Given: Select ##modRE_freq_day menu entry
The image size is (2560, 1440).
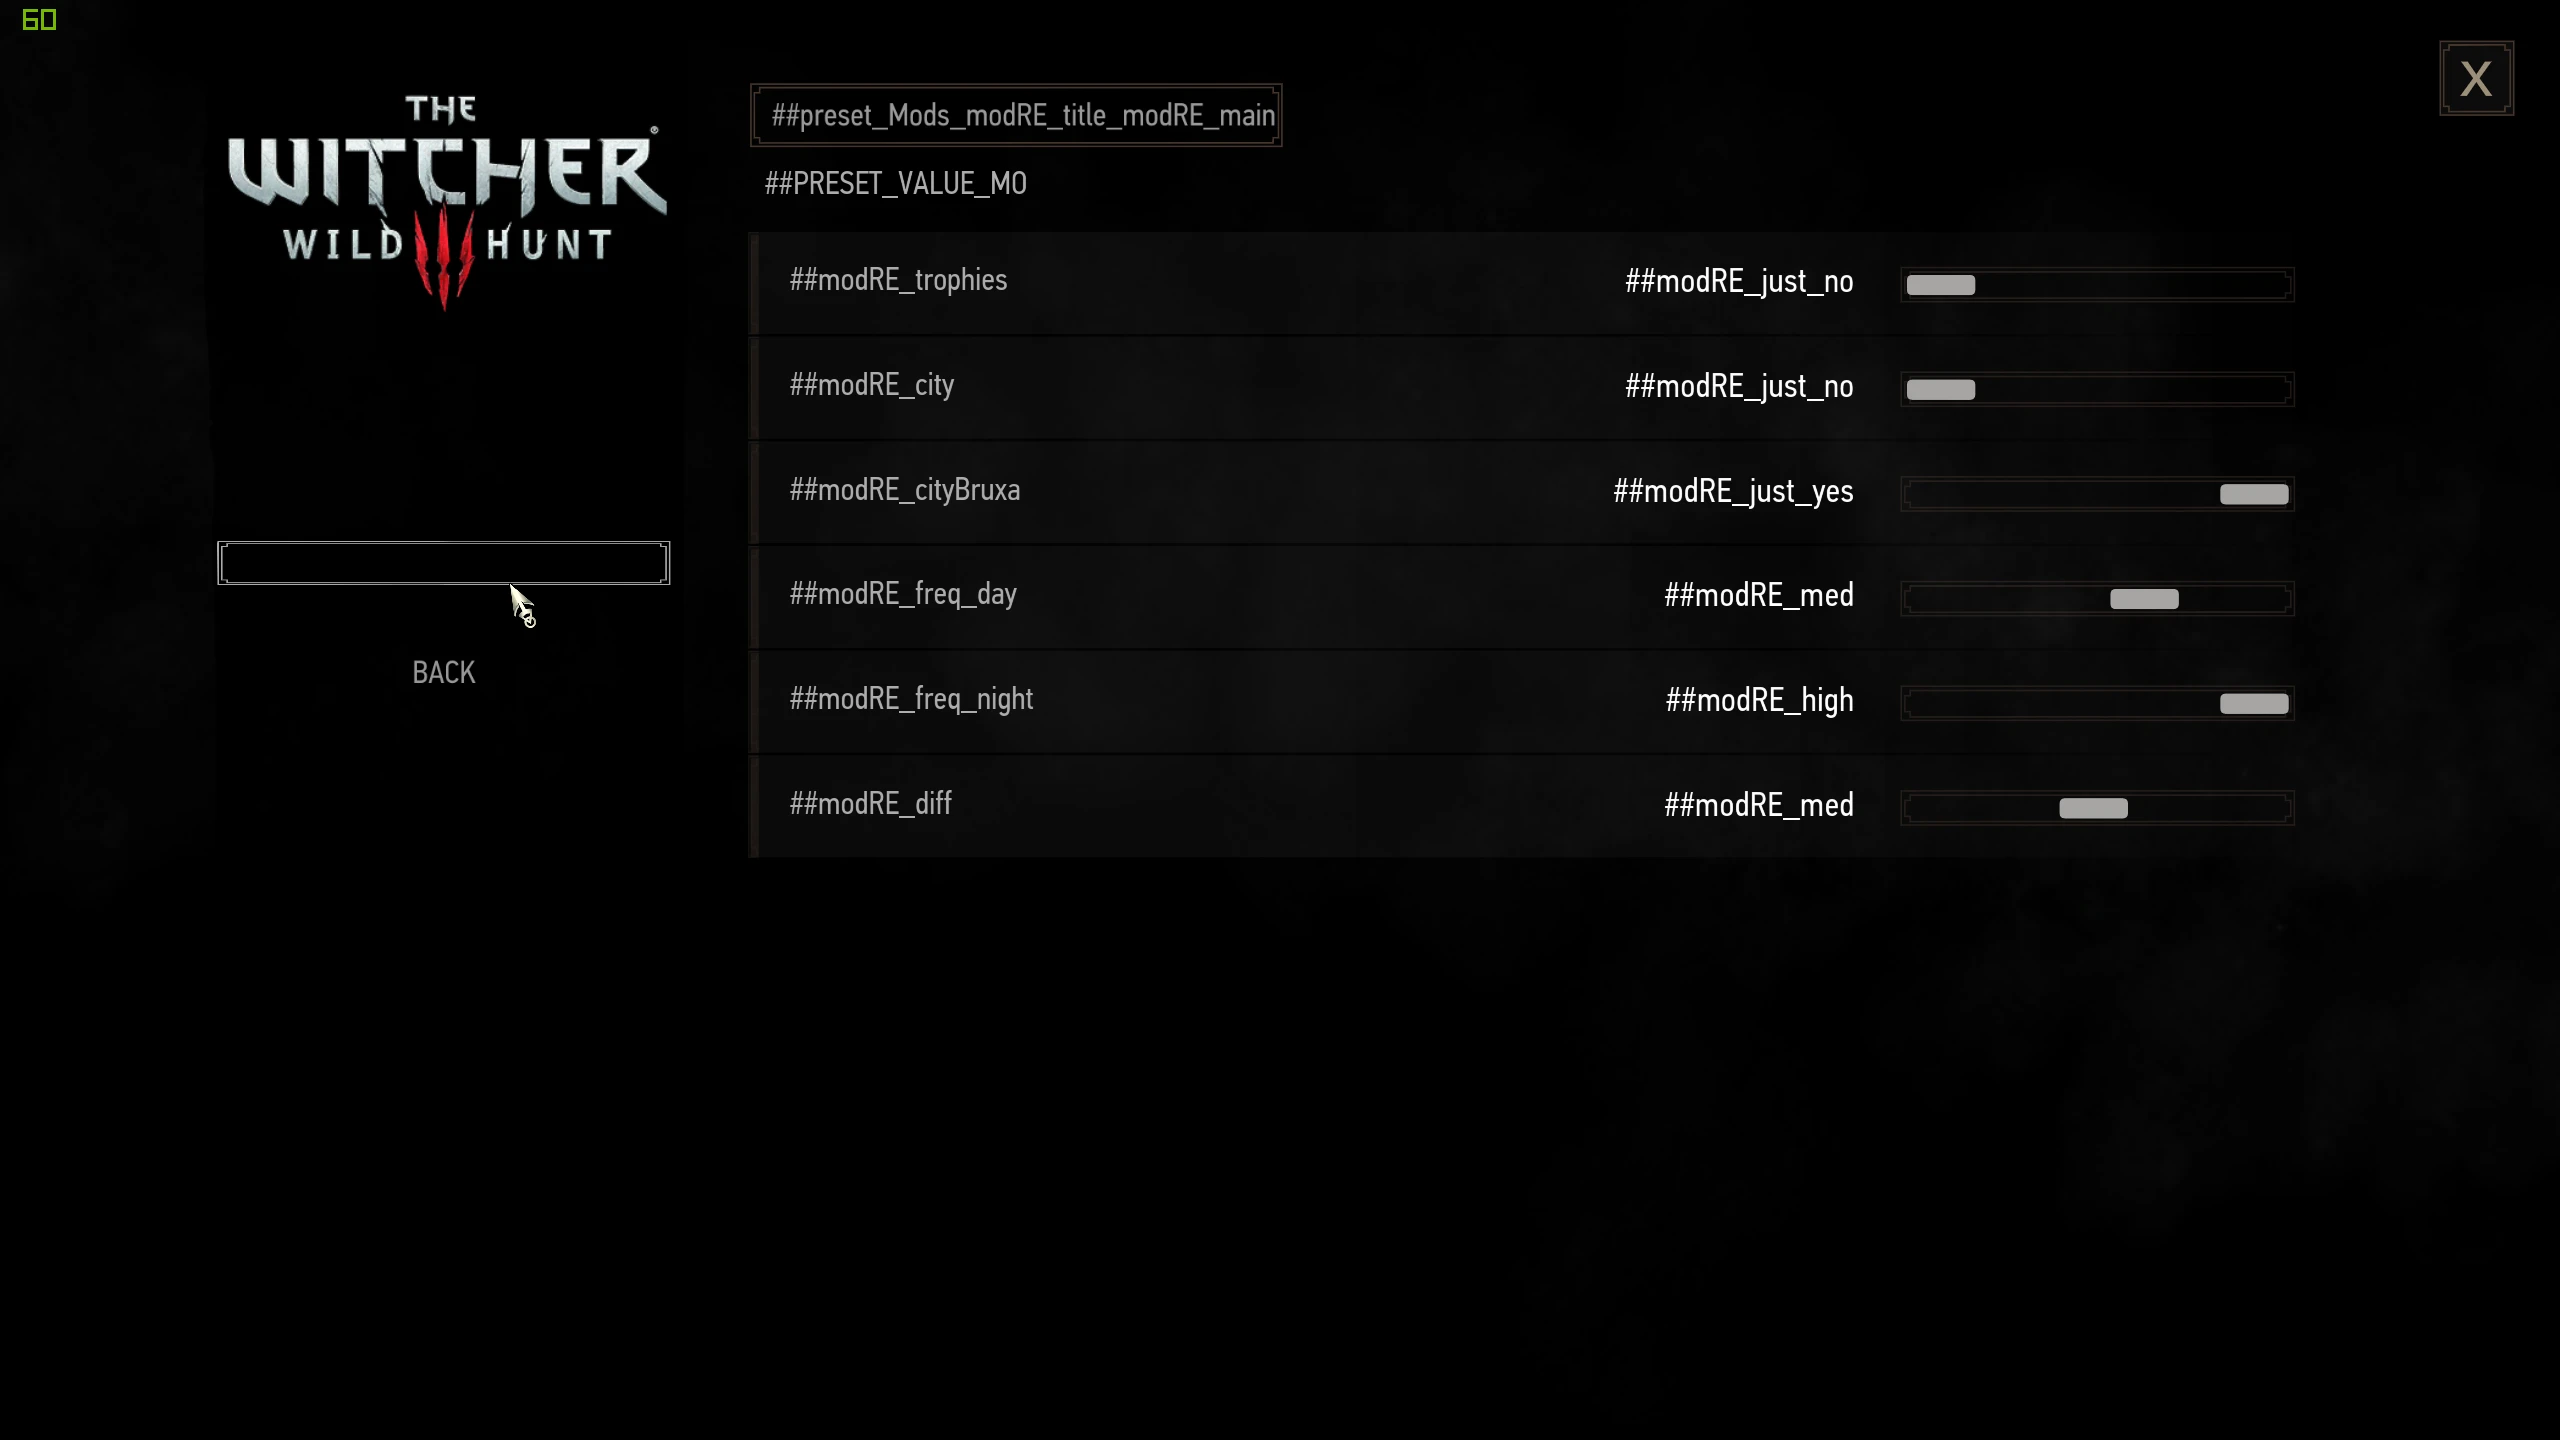Looking at the screenshot, I should pyautogui.click(x=902, y=594).
